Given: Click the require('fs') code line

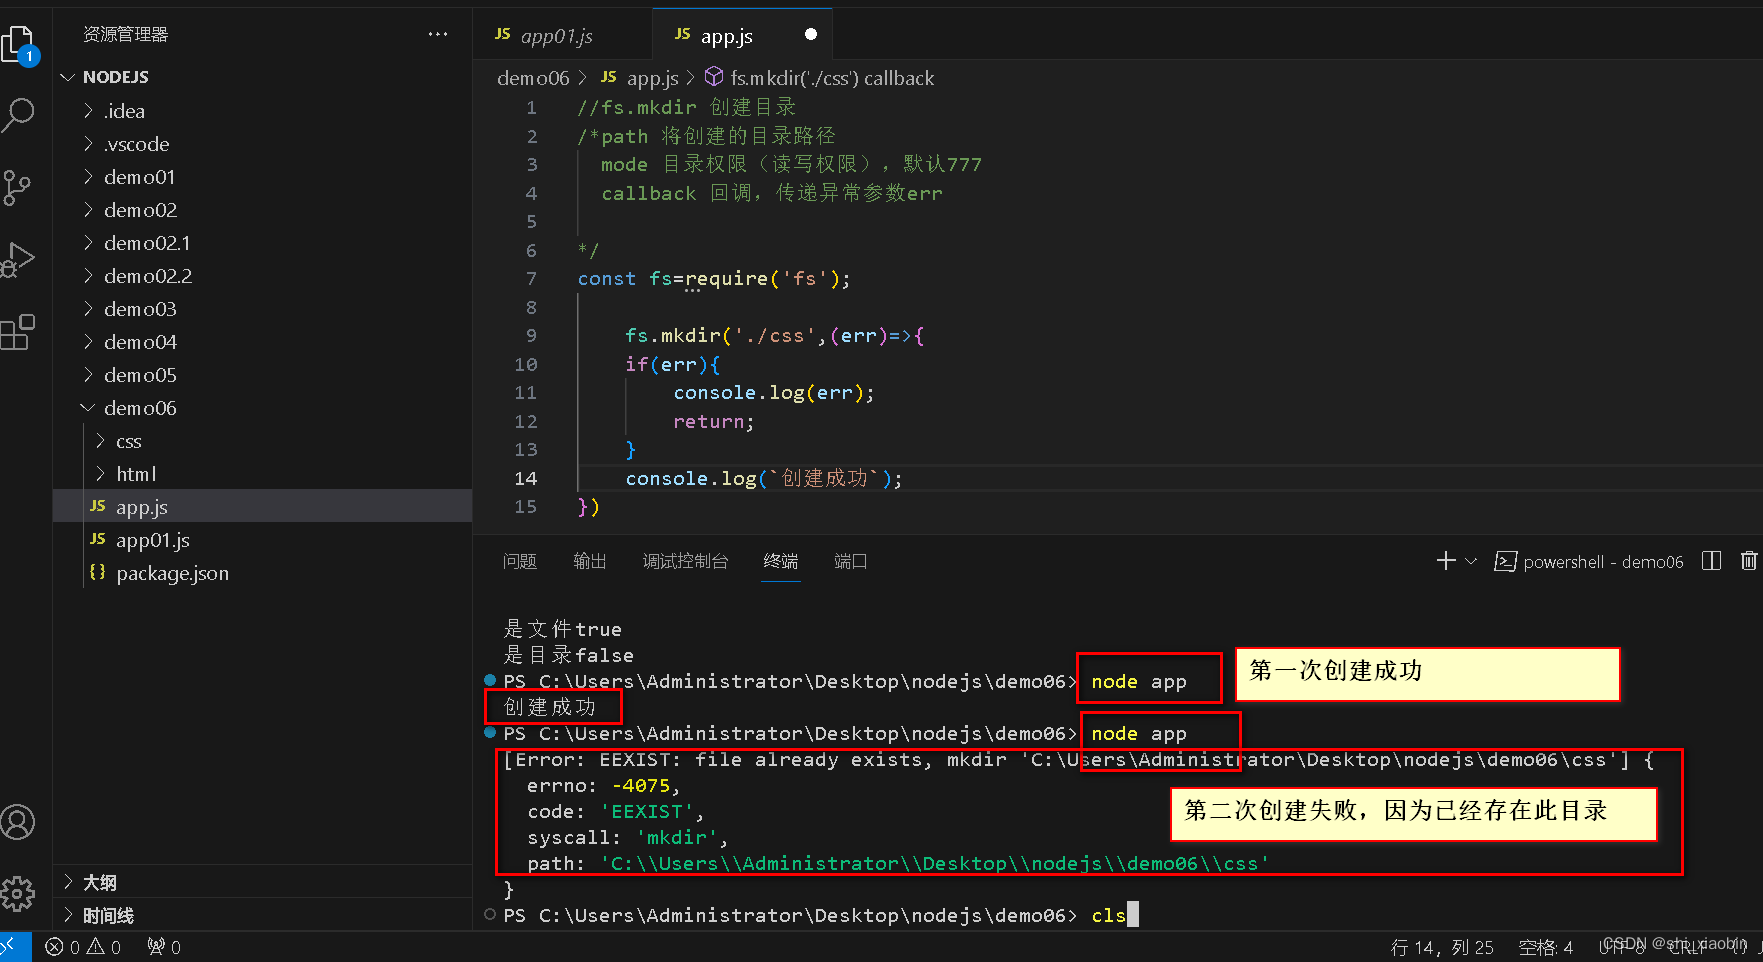Looking at the screenshot, I should click(x=714, y=278).
